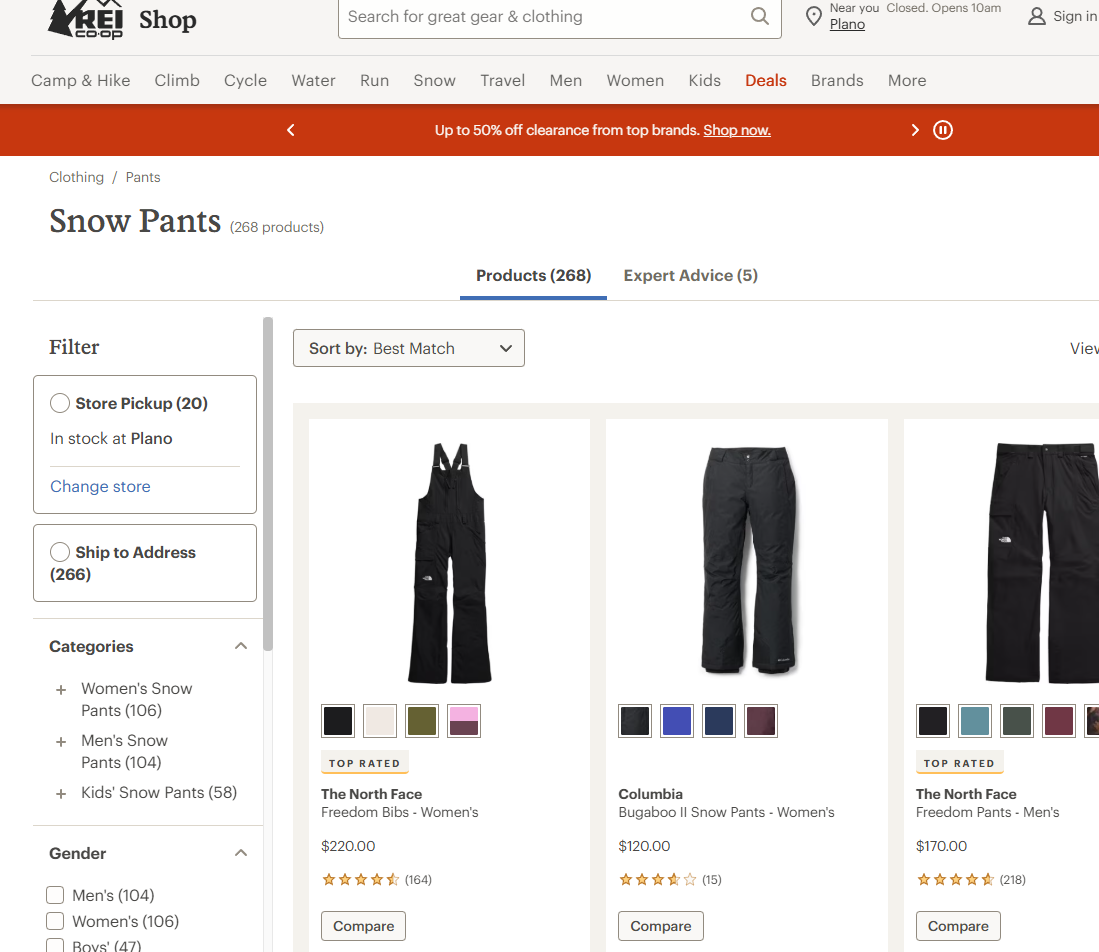
Task: Select teal blue swatch for Freedom Pants Men's
Action: click(975, 721)
